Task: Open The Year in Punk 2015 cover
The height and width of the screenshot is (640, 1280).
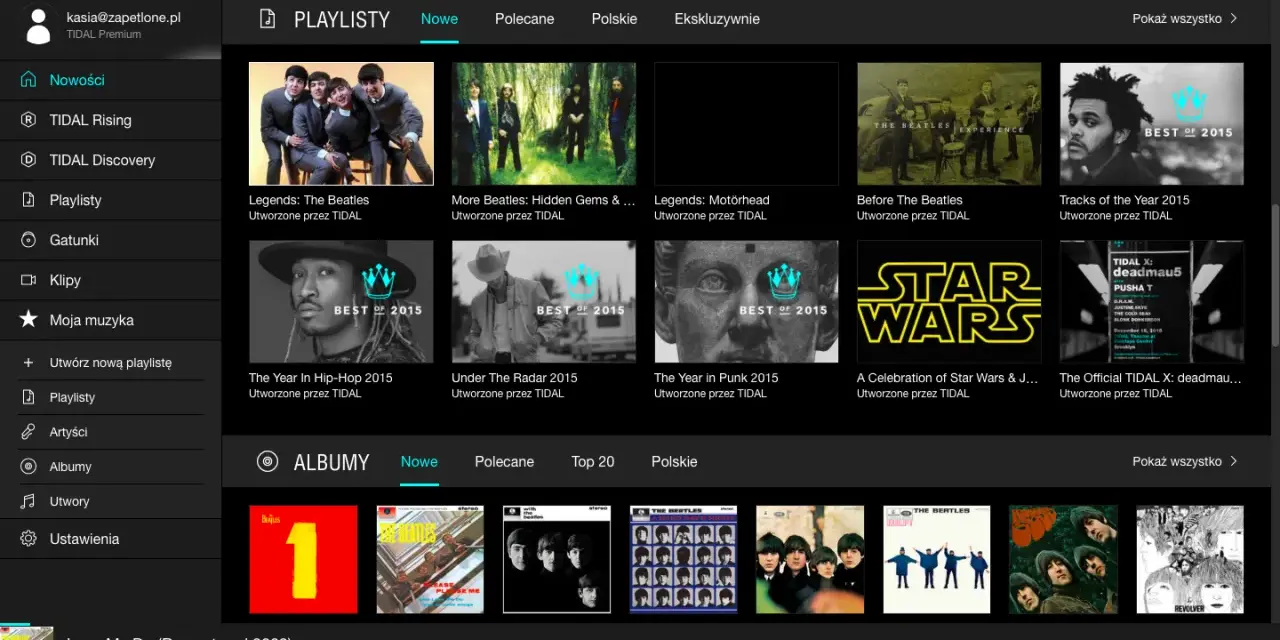Action: [746, 301]
